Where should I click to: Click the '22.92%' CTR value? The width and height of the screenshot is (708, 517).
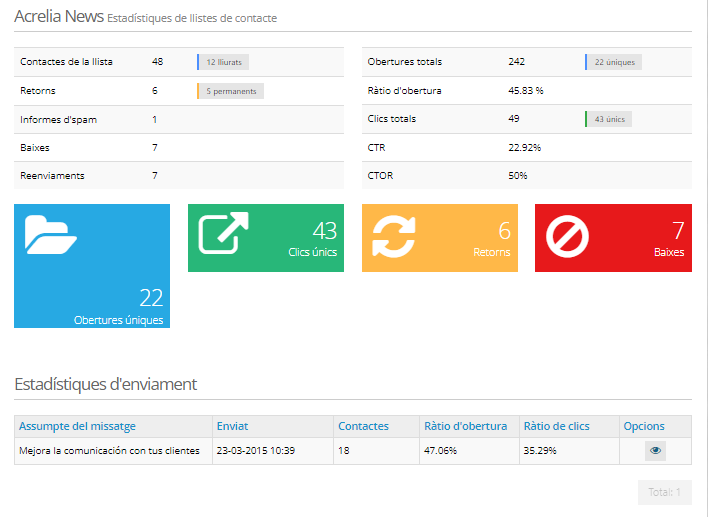pyautogui.click(x=524, y=148)
